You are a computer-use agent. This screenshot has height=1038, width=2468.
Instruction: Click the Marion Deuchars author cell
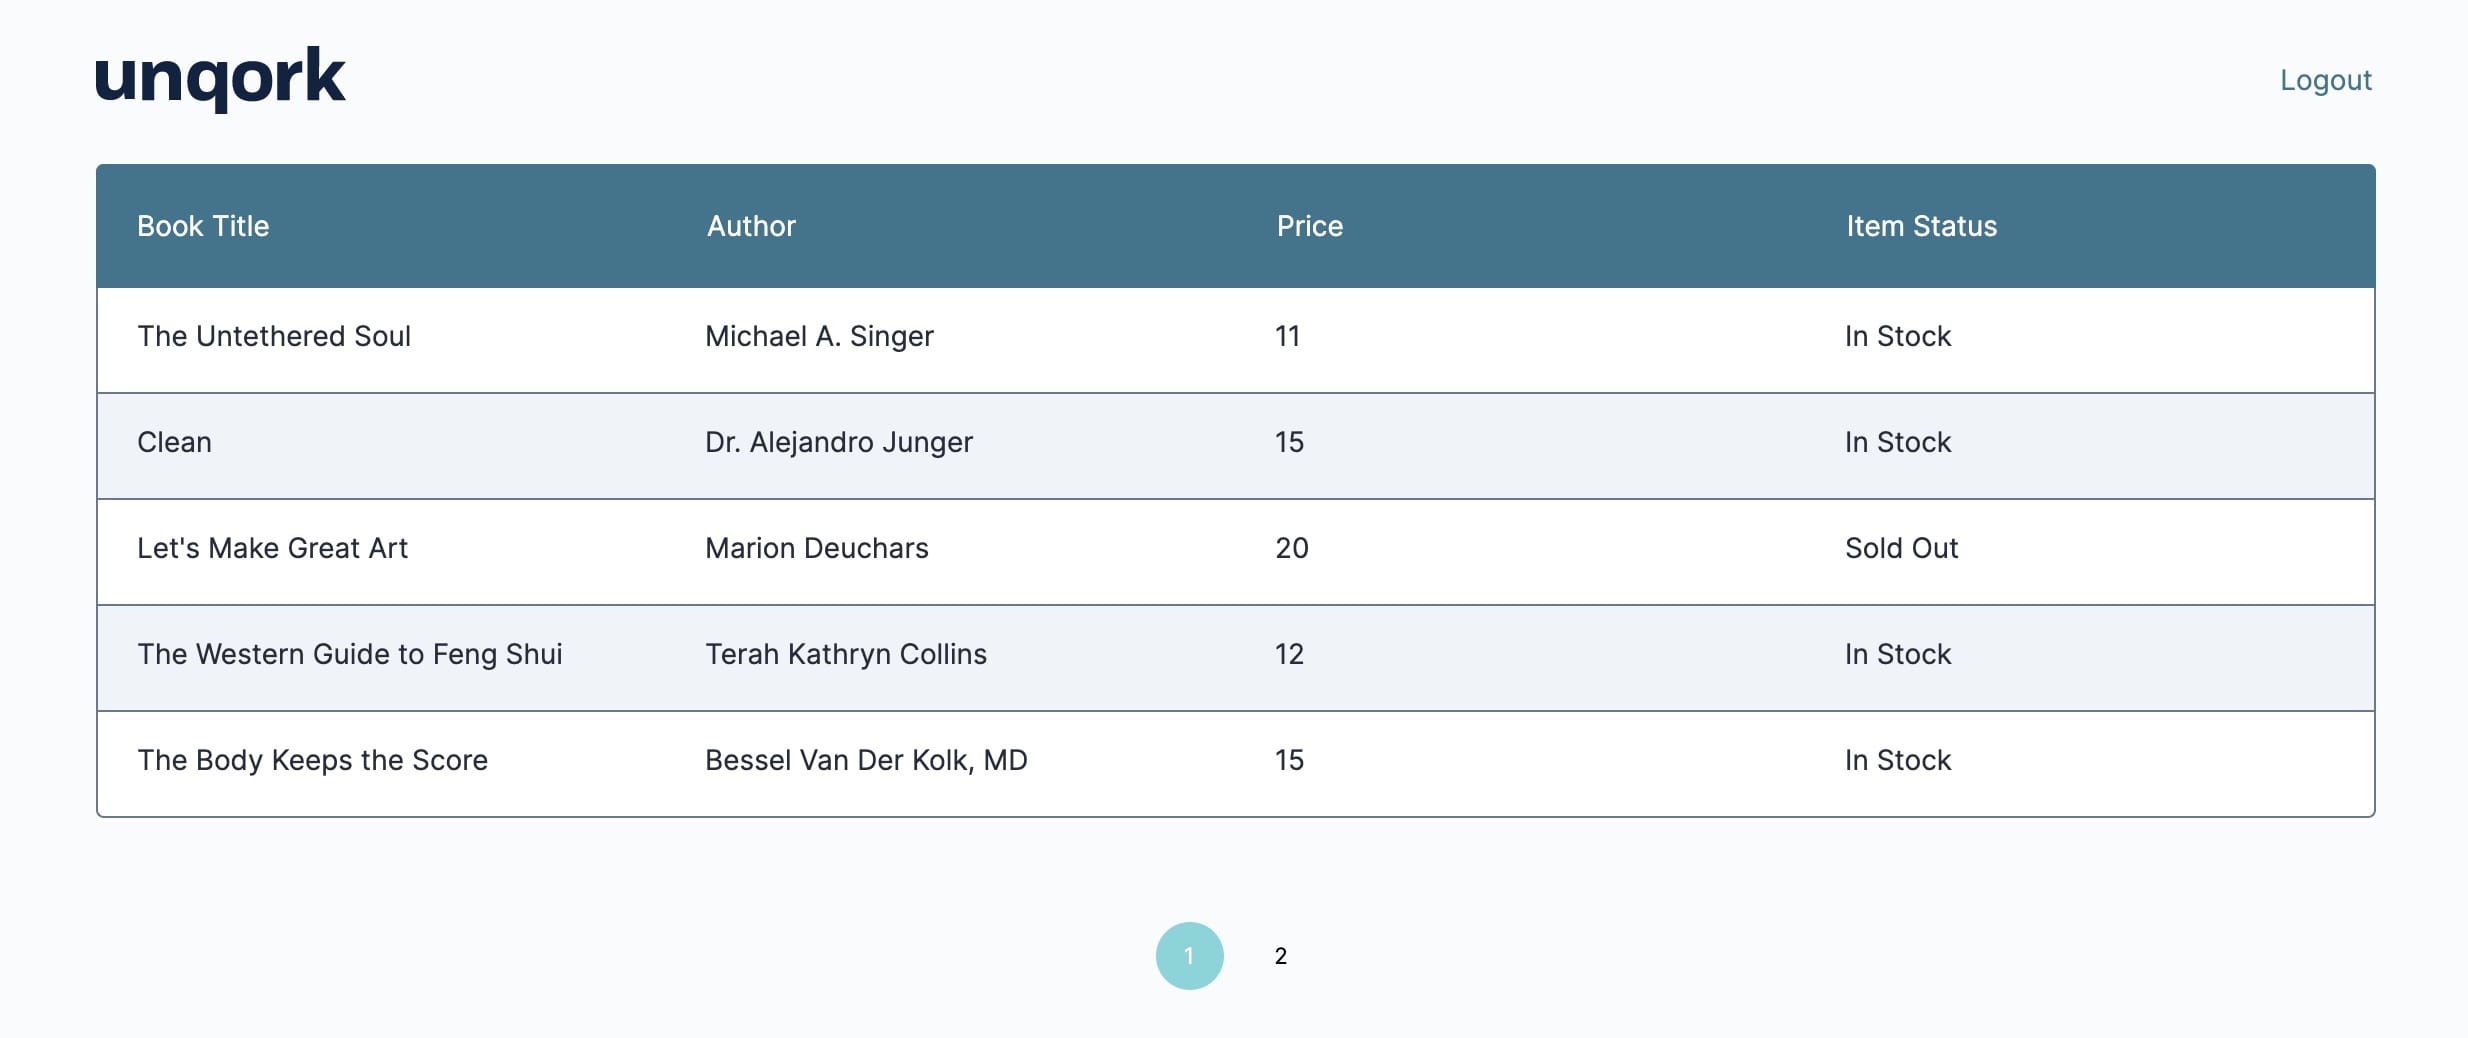[x=816, y=548]
